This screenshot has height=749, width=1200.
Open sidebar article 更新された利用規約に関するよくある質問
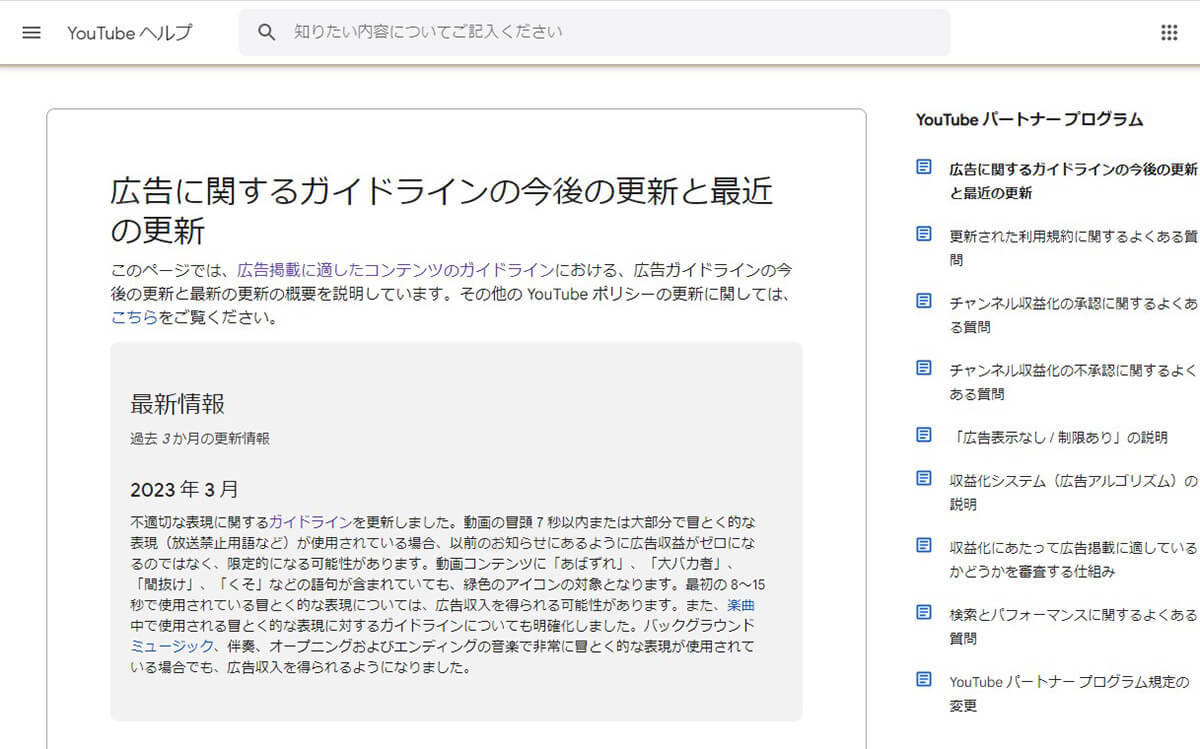click(1073, 248)
